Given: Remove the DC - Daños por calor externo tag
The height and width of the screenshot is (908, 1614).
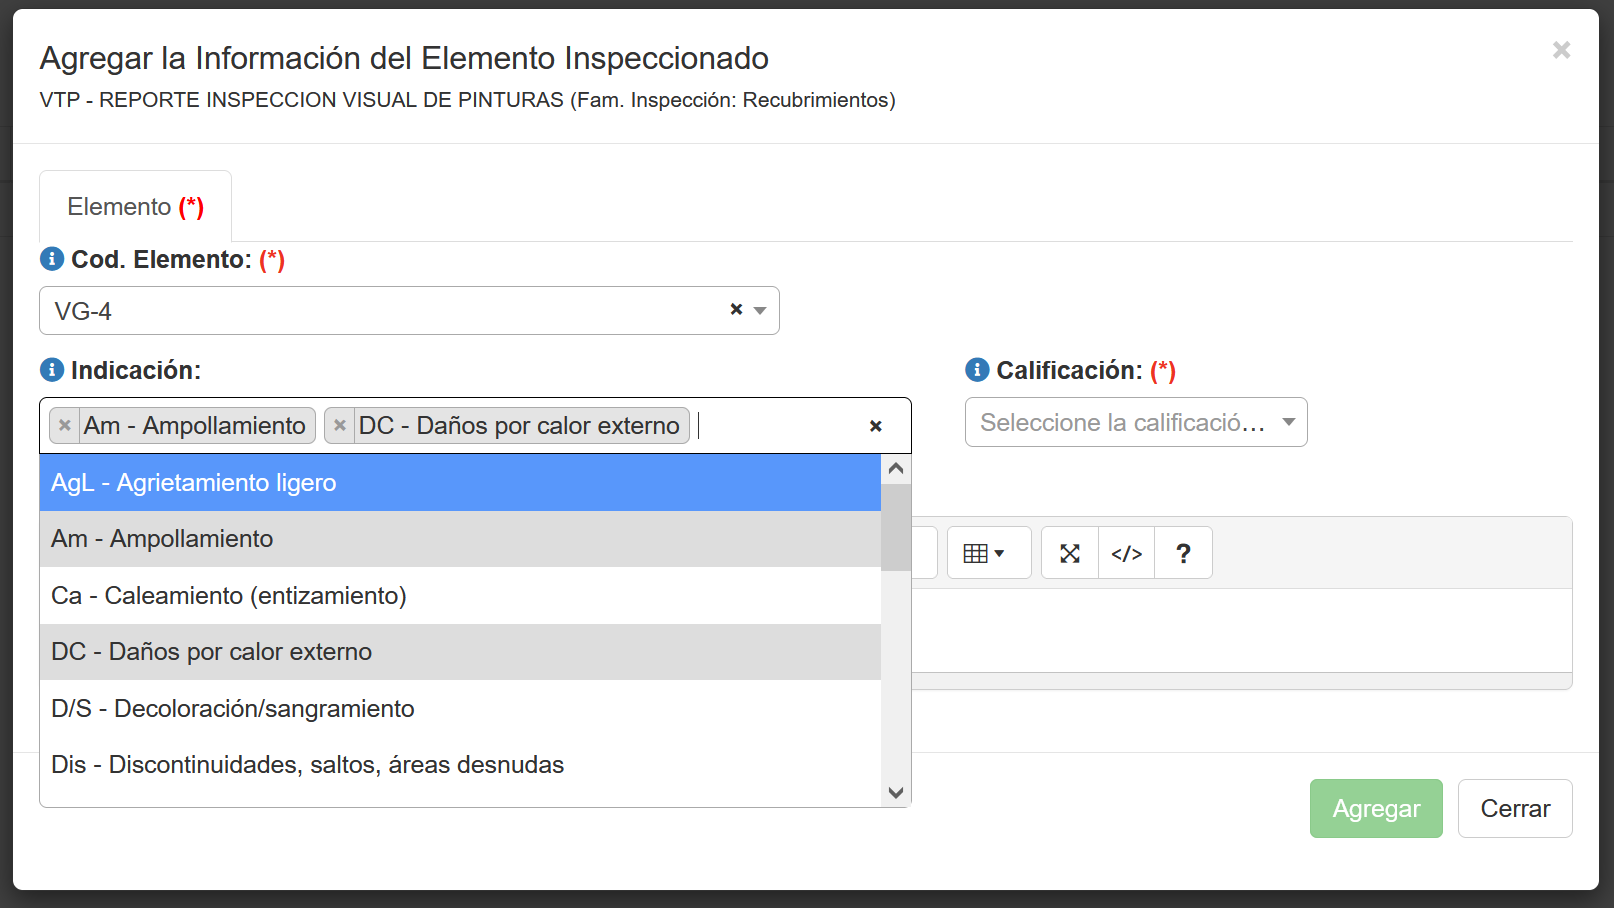Looking at the screenshot, I should point(340,426).
